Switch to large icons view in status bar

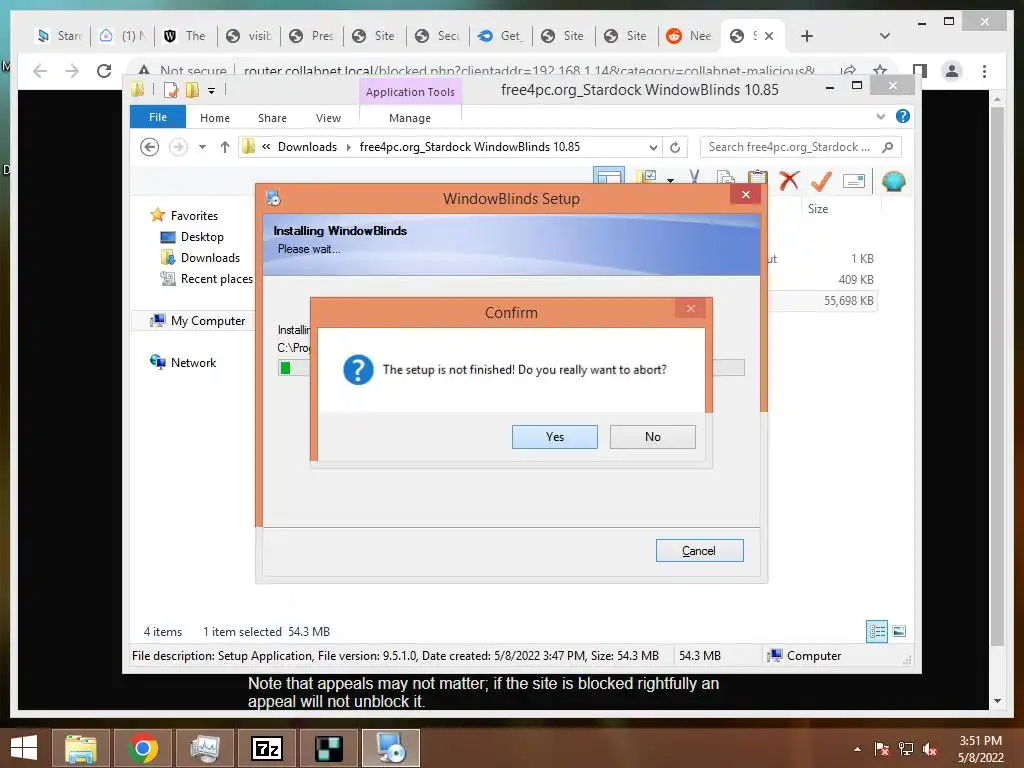pos(899,631)
